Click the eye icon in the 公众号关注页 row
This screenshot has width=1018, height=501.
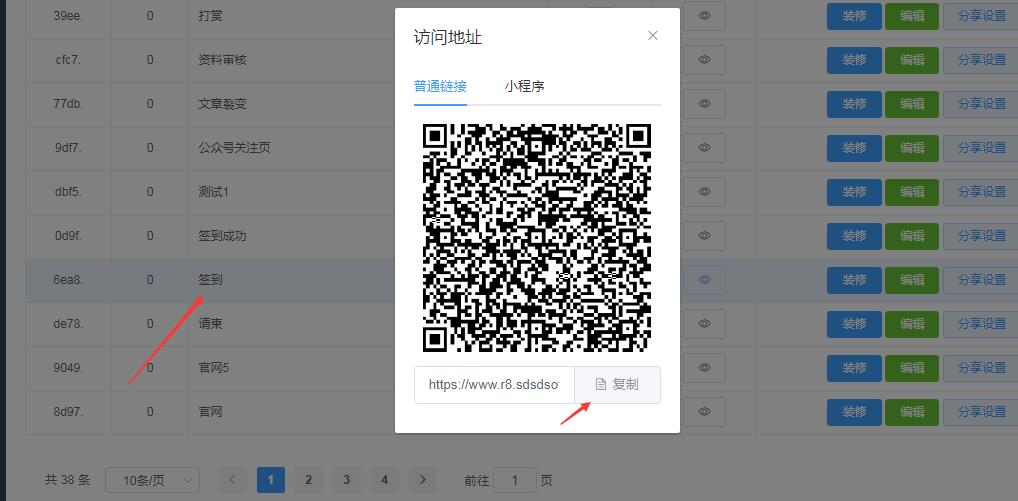(x=704, y=147)
